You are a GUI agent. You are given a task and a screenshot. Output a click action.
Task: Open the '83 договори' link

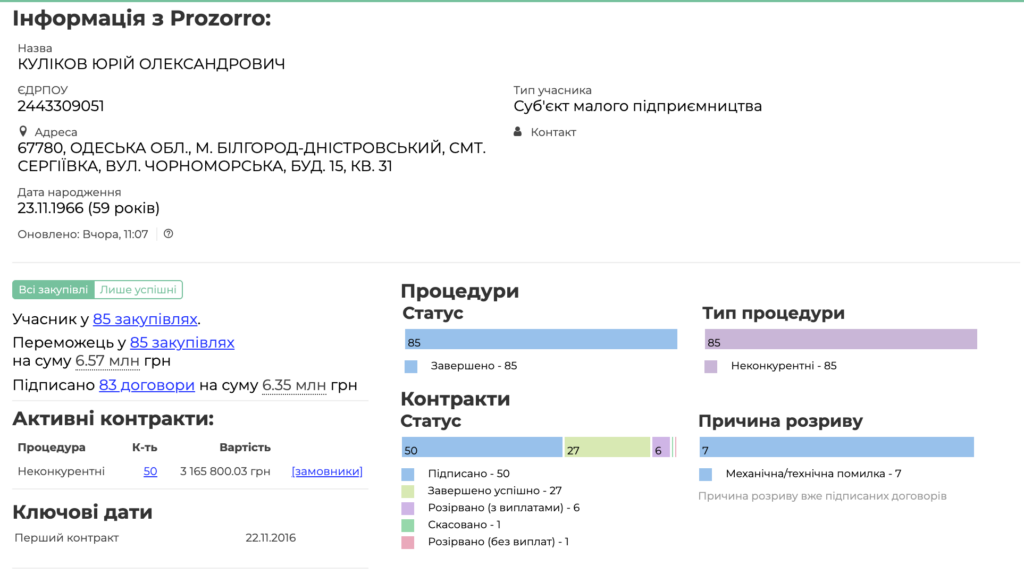coord(147,385)
